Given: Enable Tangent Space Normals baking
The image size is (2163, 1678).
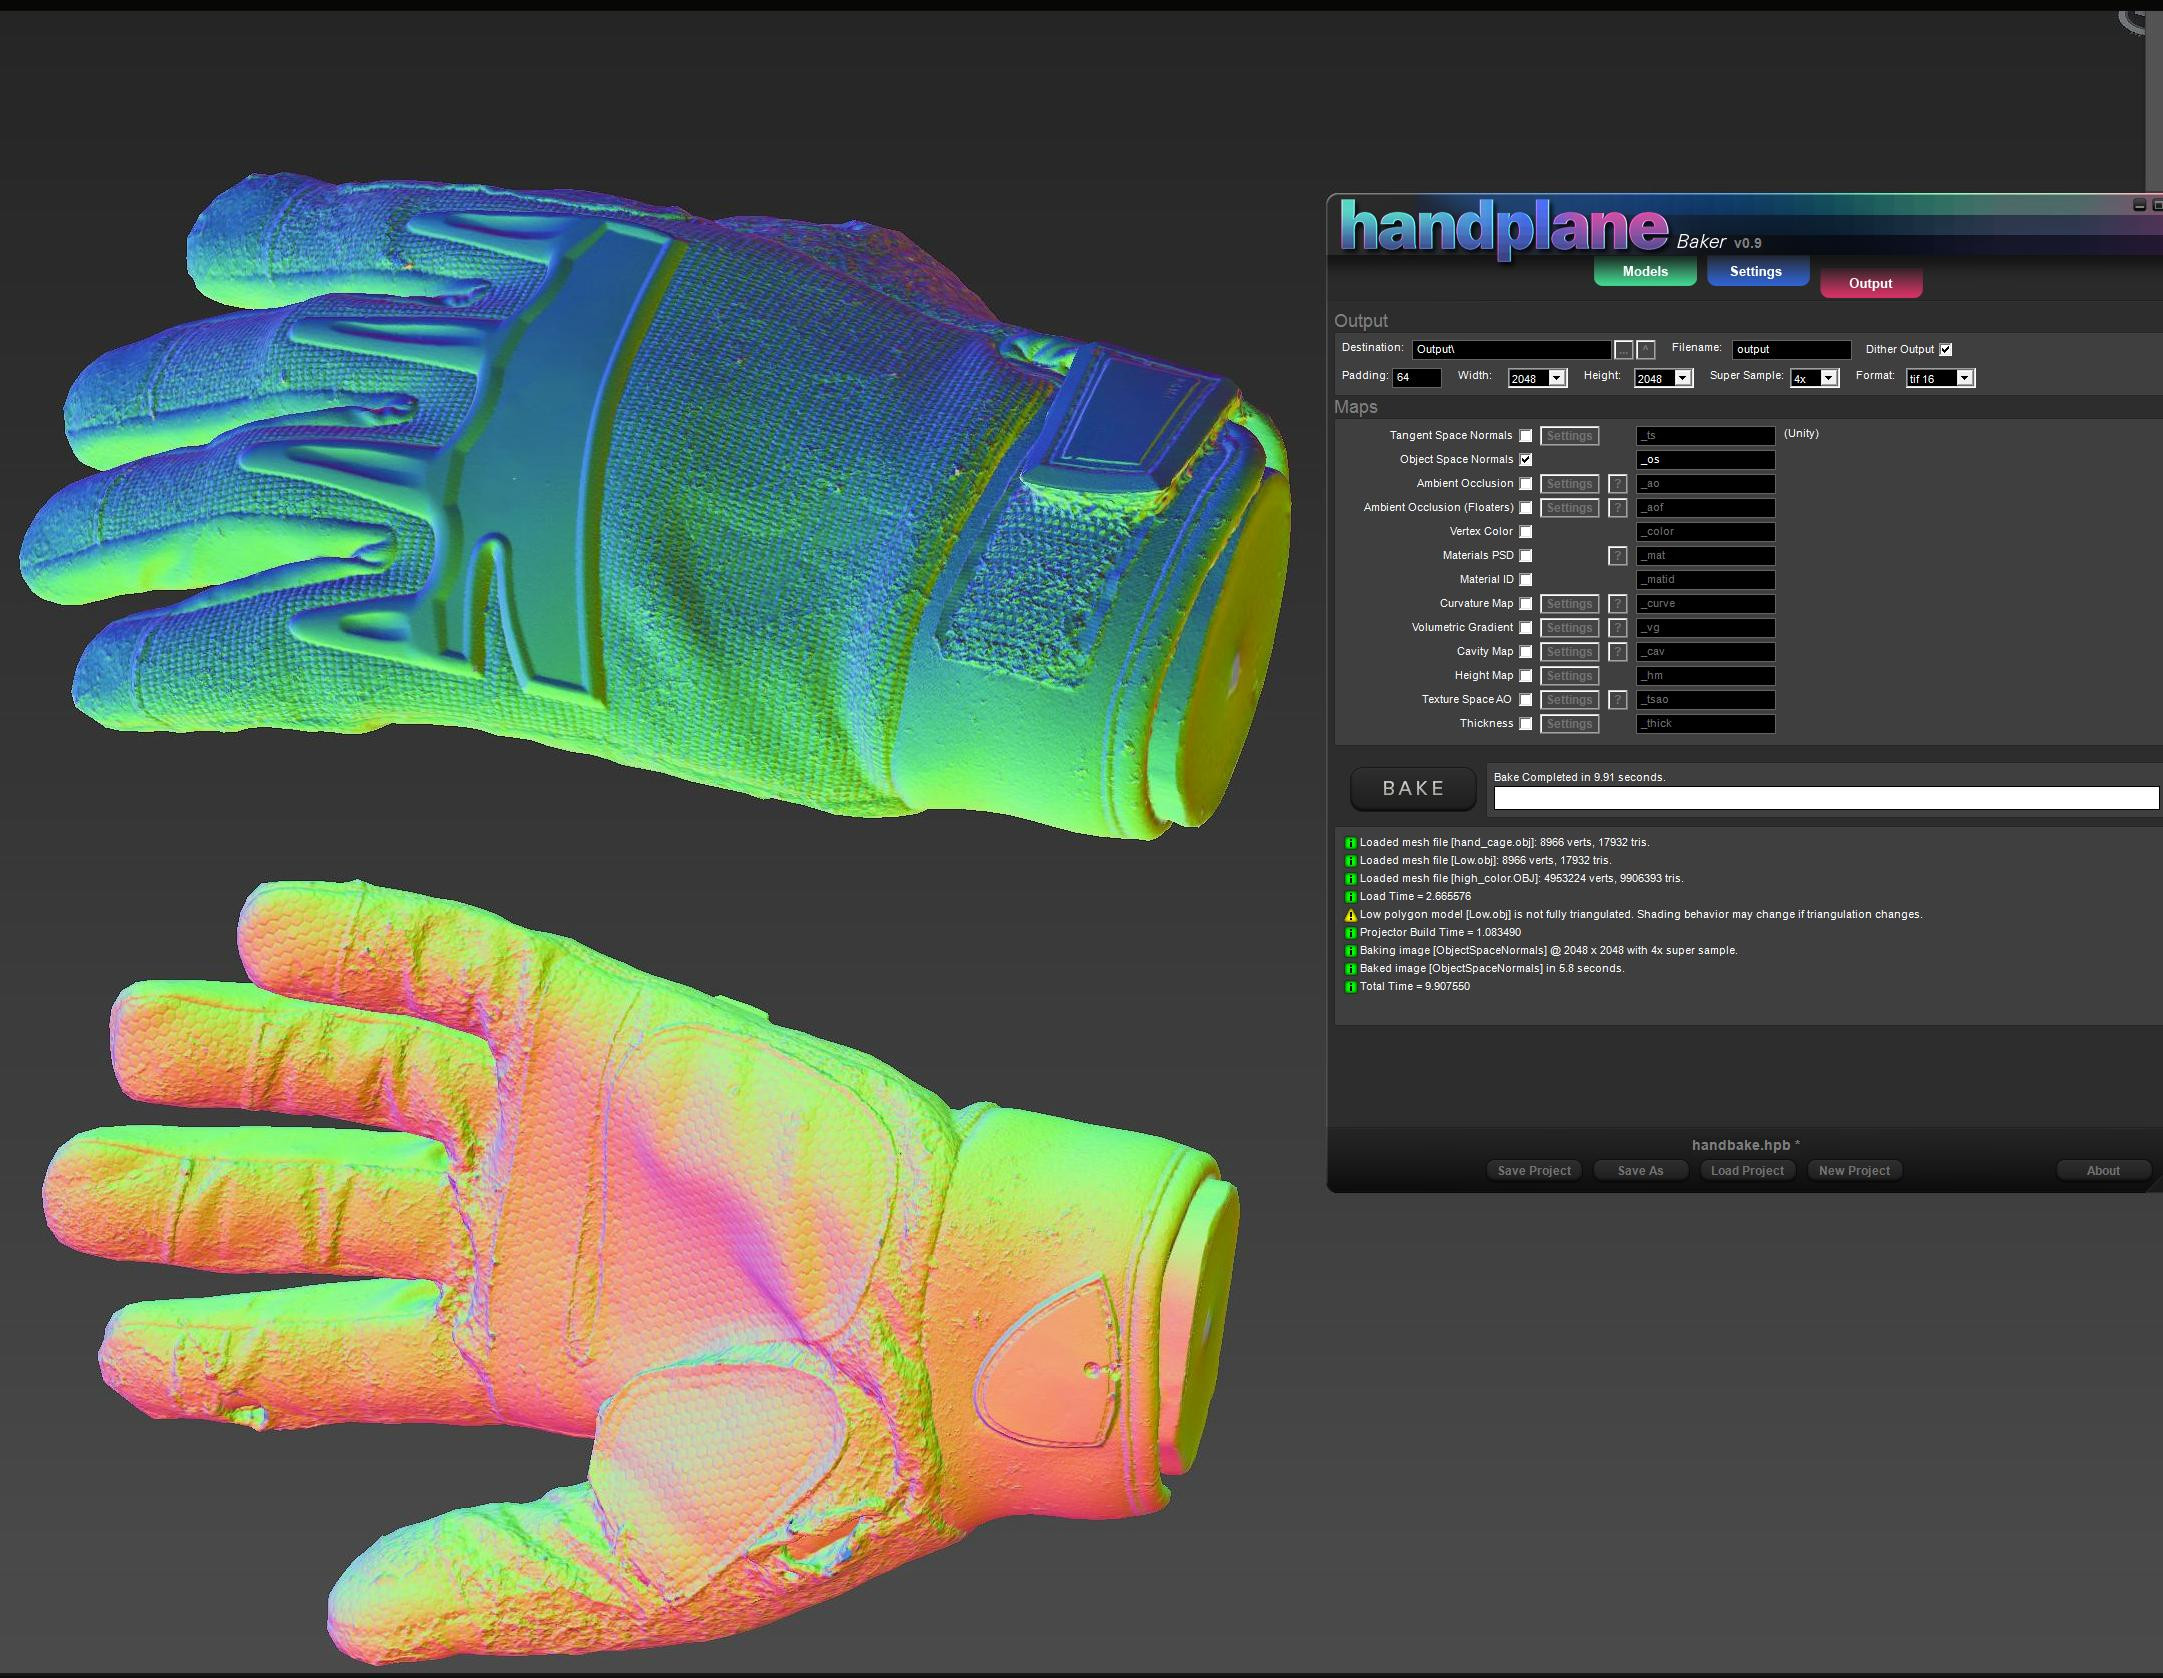Looking at the screenshot, I should pyautogui.click(x=1525, y=435).
